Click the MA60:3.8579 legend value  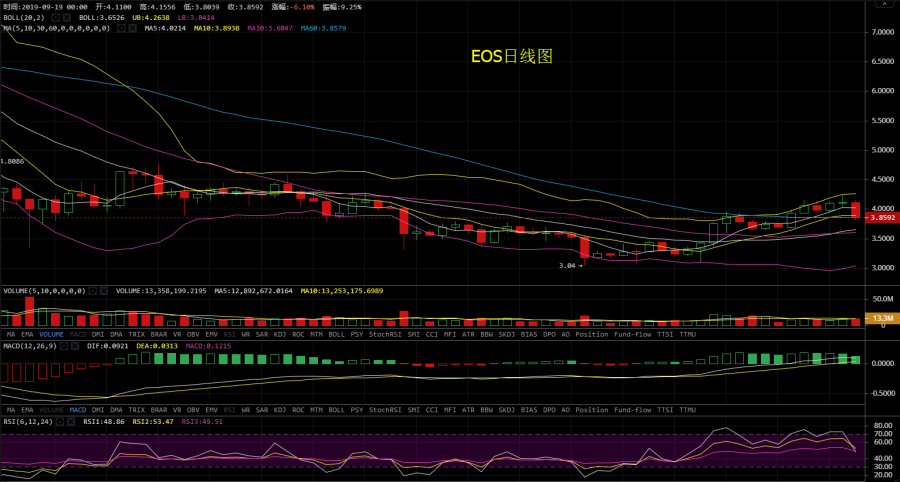(323, 28)
